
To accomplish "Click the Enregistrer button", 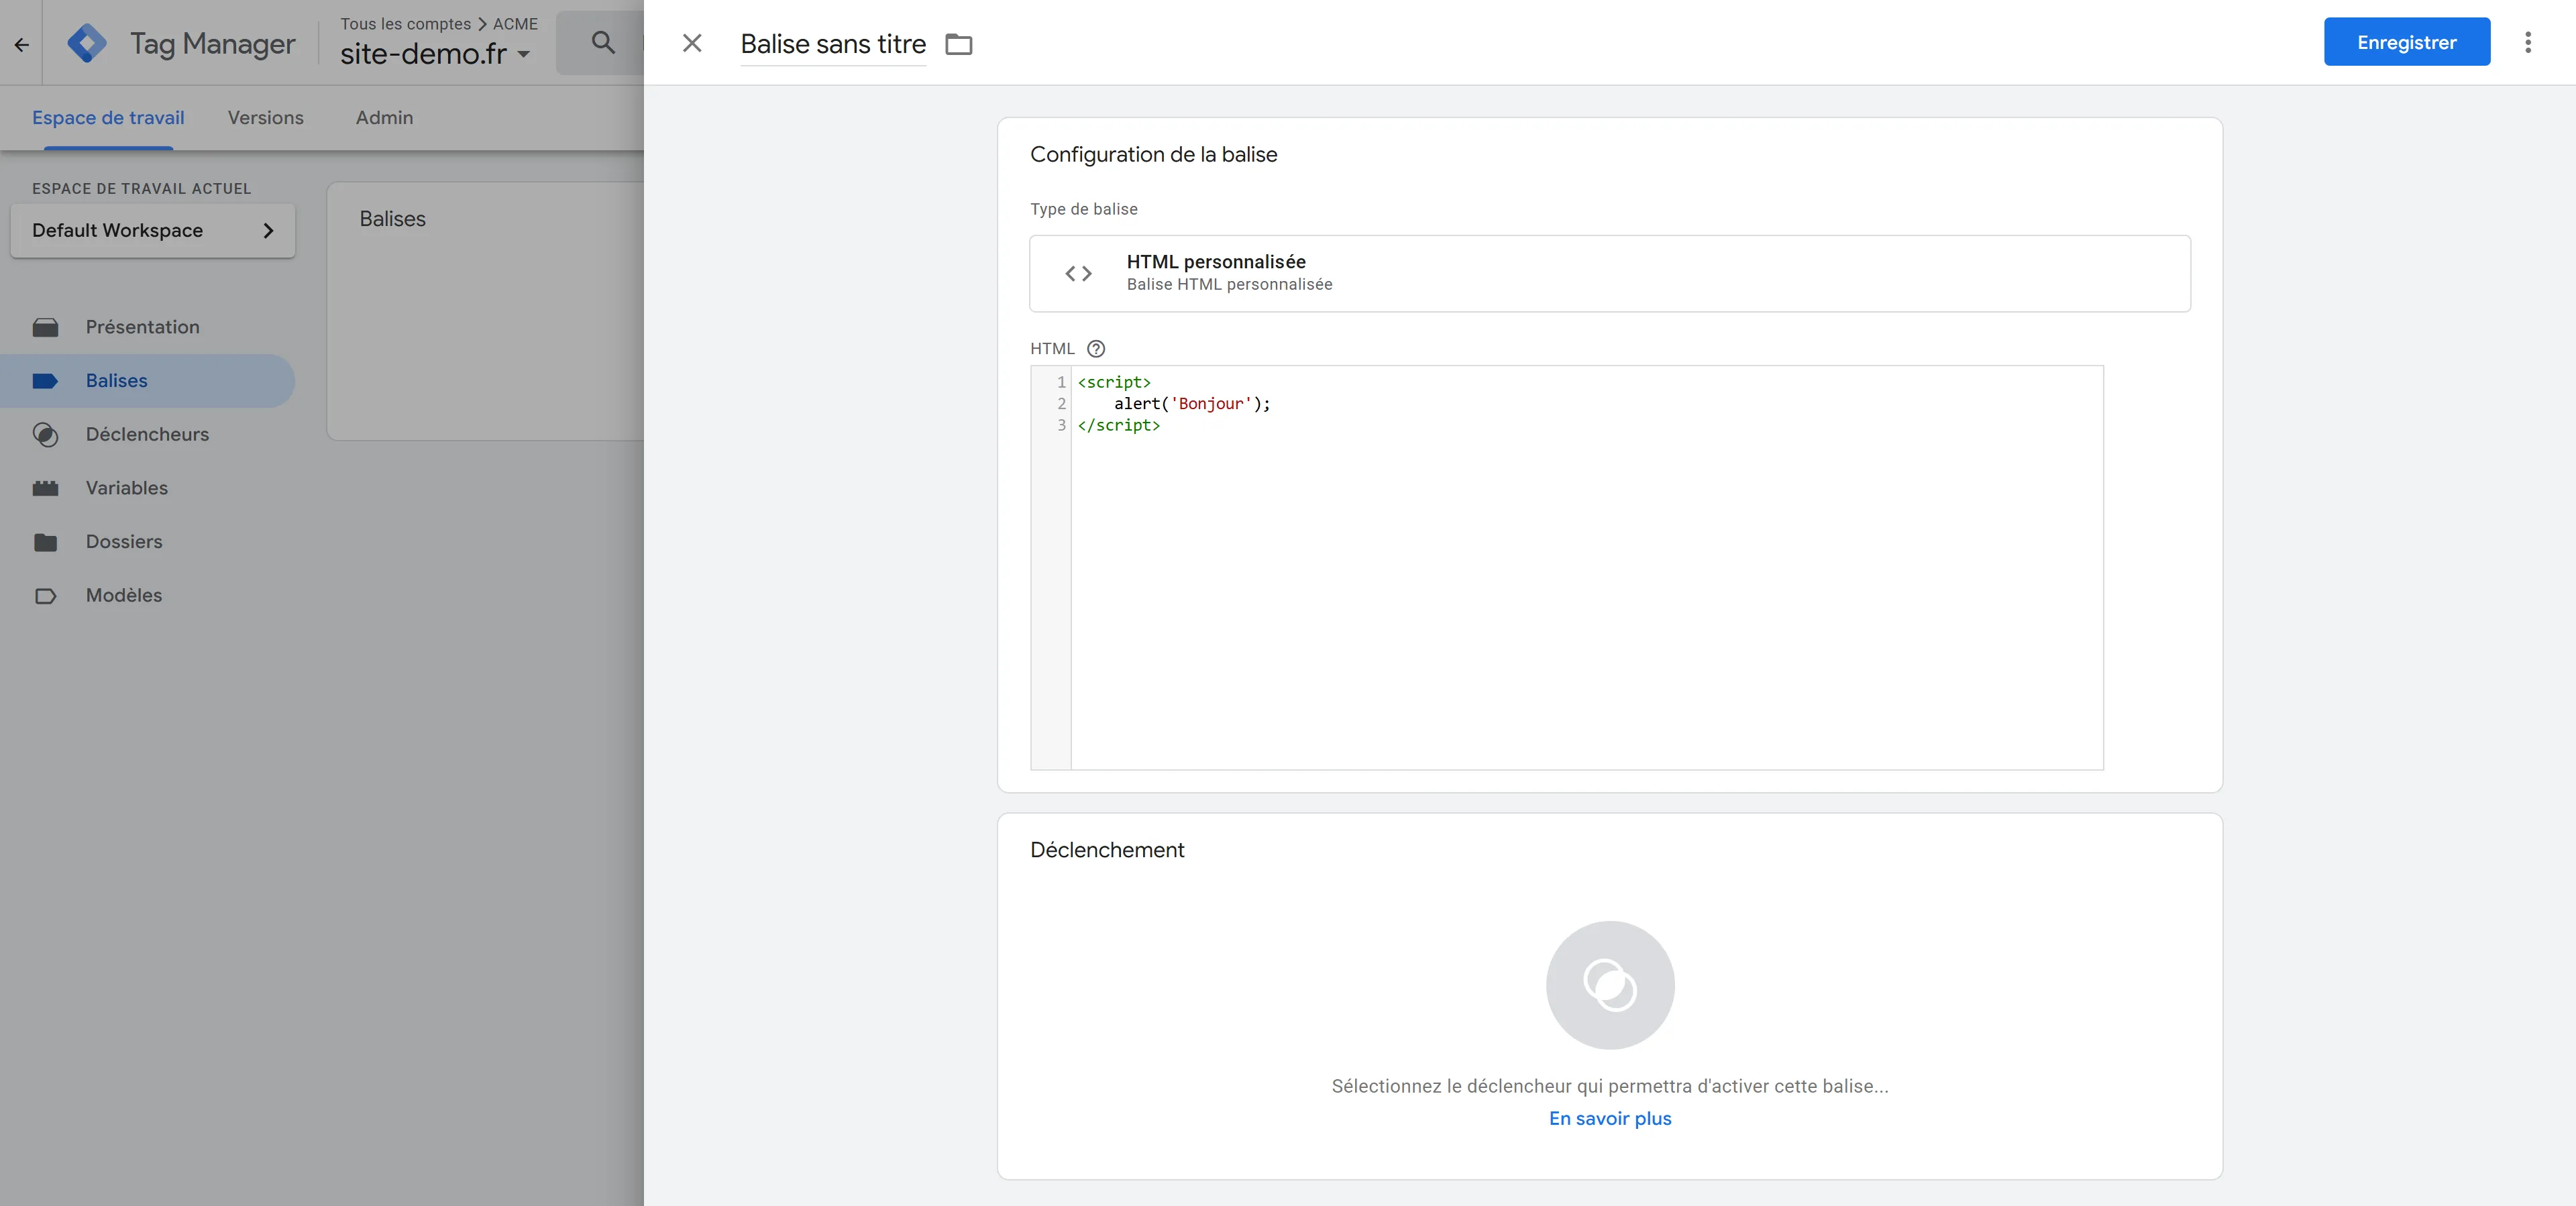I will pyautogui.click(x=2406, y=42).
